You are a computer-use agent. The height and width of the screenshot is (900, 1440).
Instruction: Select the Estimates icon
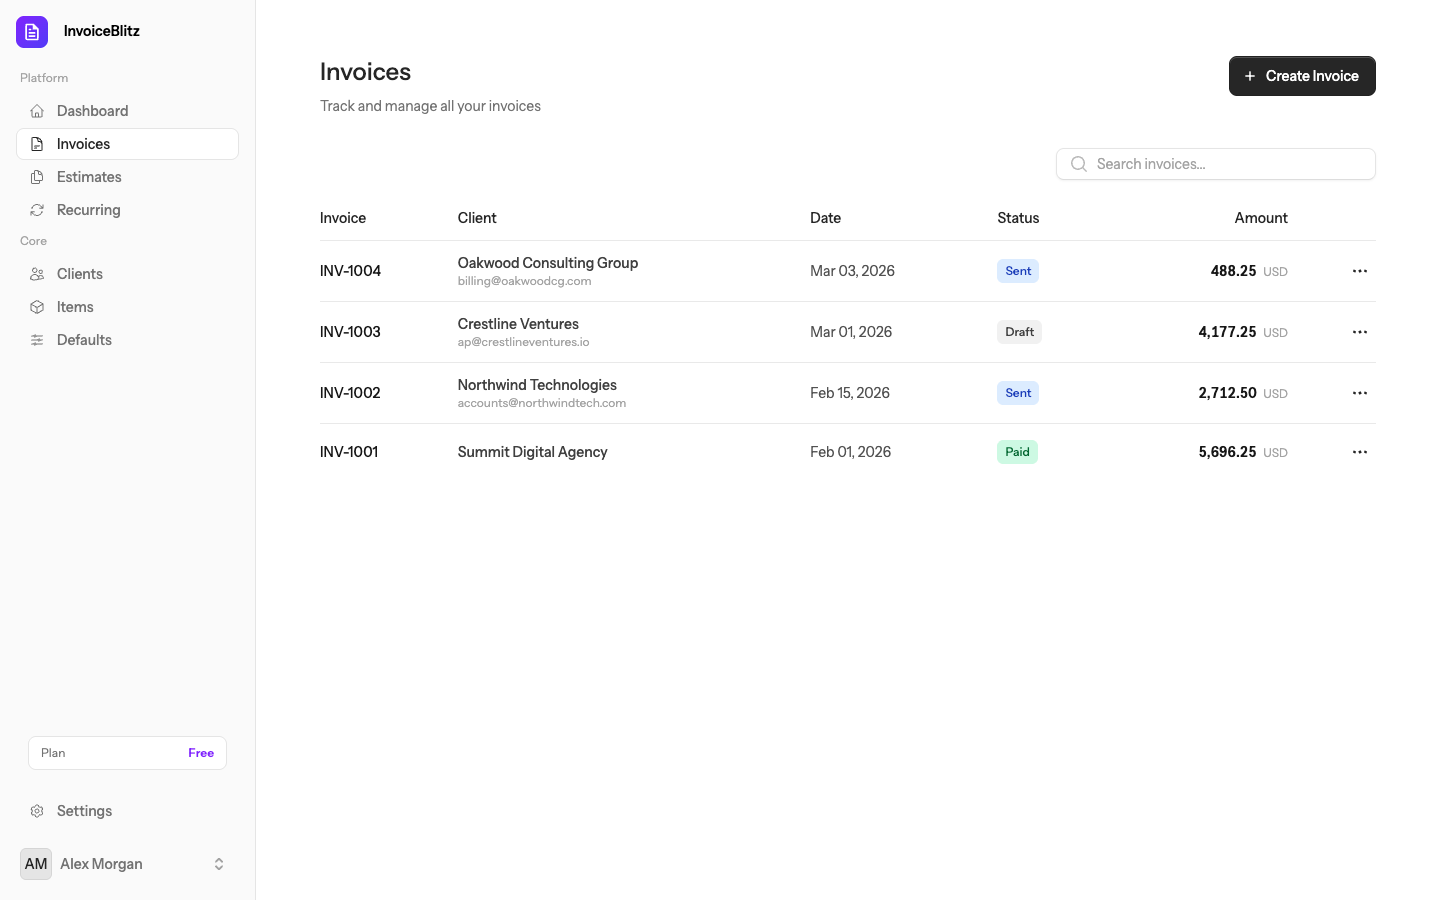[x=38, y=176]
